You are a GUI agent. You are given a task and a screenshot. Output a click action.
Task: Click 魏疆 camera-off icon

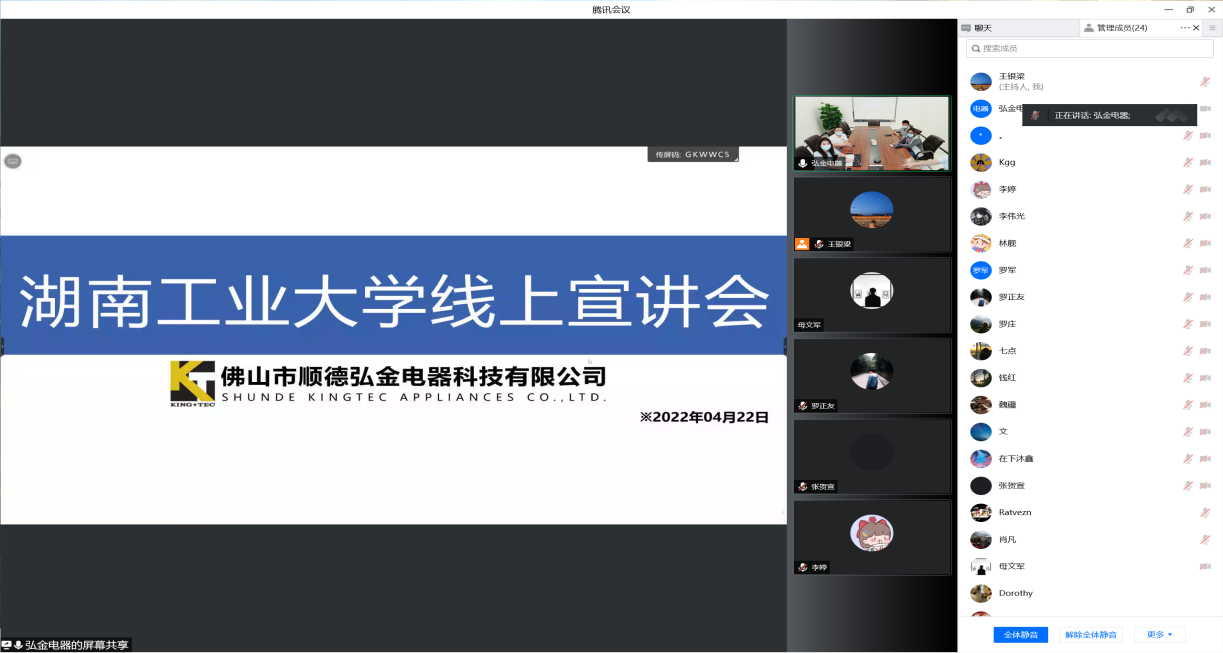1205,405
